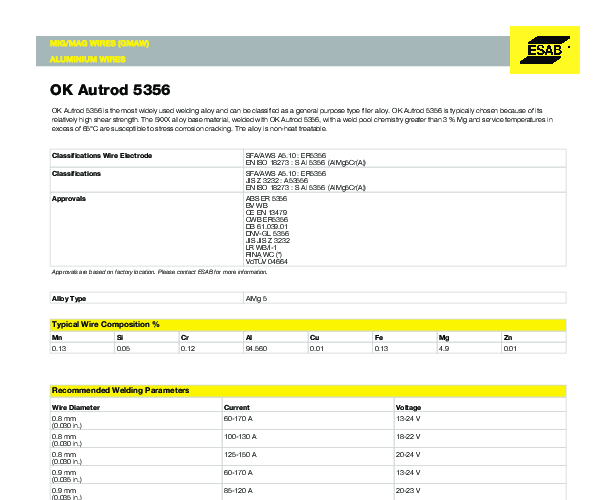The width and height of the screenshot is (615, 500).
Task: Select the 'RINA WC (*)' approval
Action: [x=264, y=255]
